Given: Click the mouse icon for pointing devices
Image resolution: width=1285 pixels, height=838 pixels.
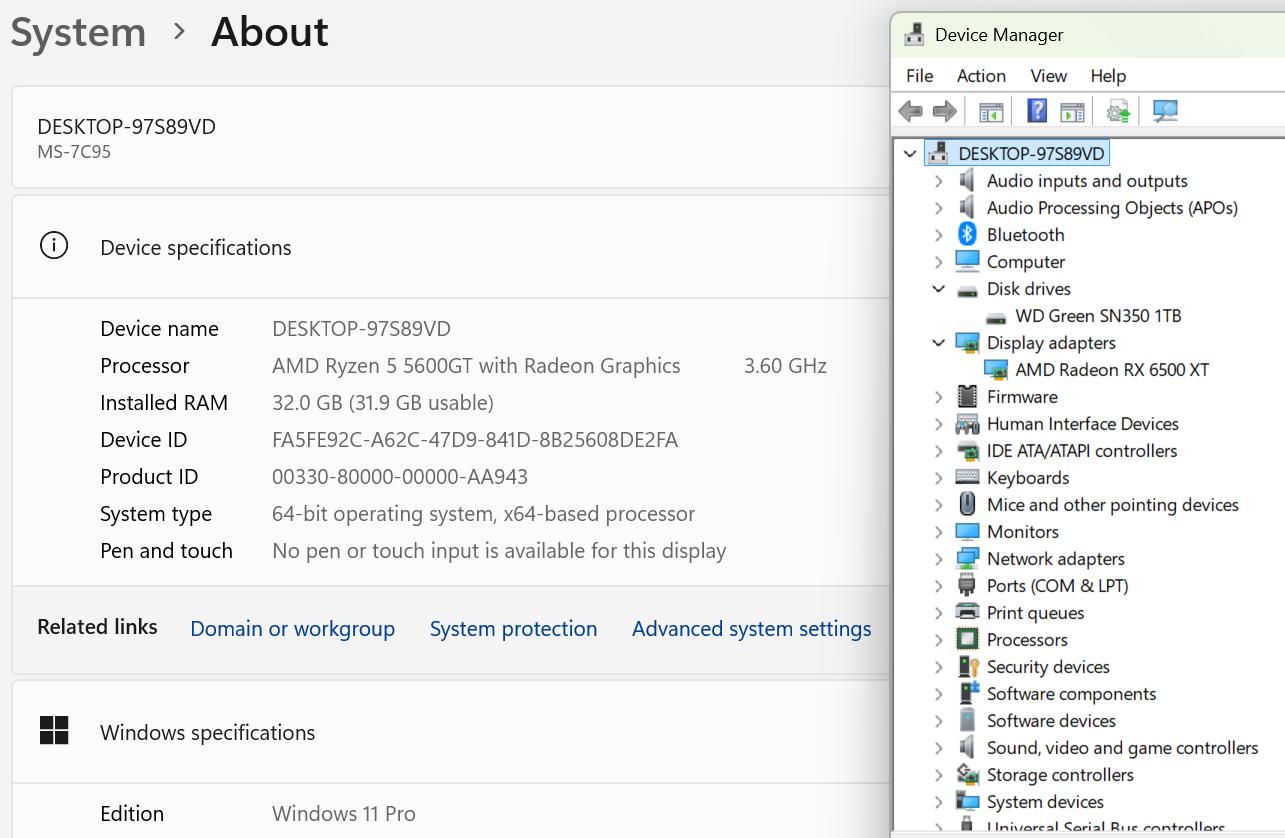Looking at the screenshot, I should coord(967,504).
